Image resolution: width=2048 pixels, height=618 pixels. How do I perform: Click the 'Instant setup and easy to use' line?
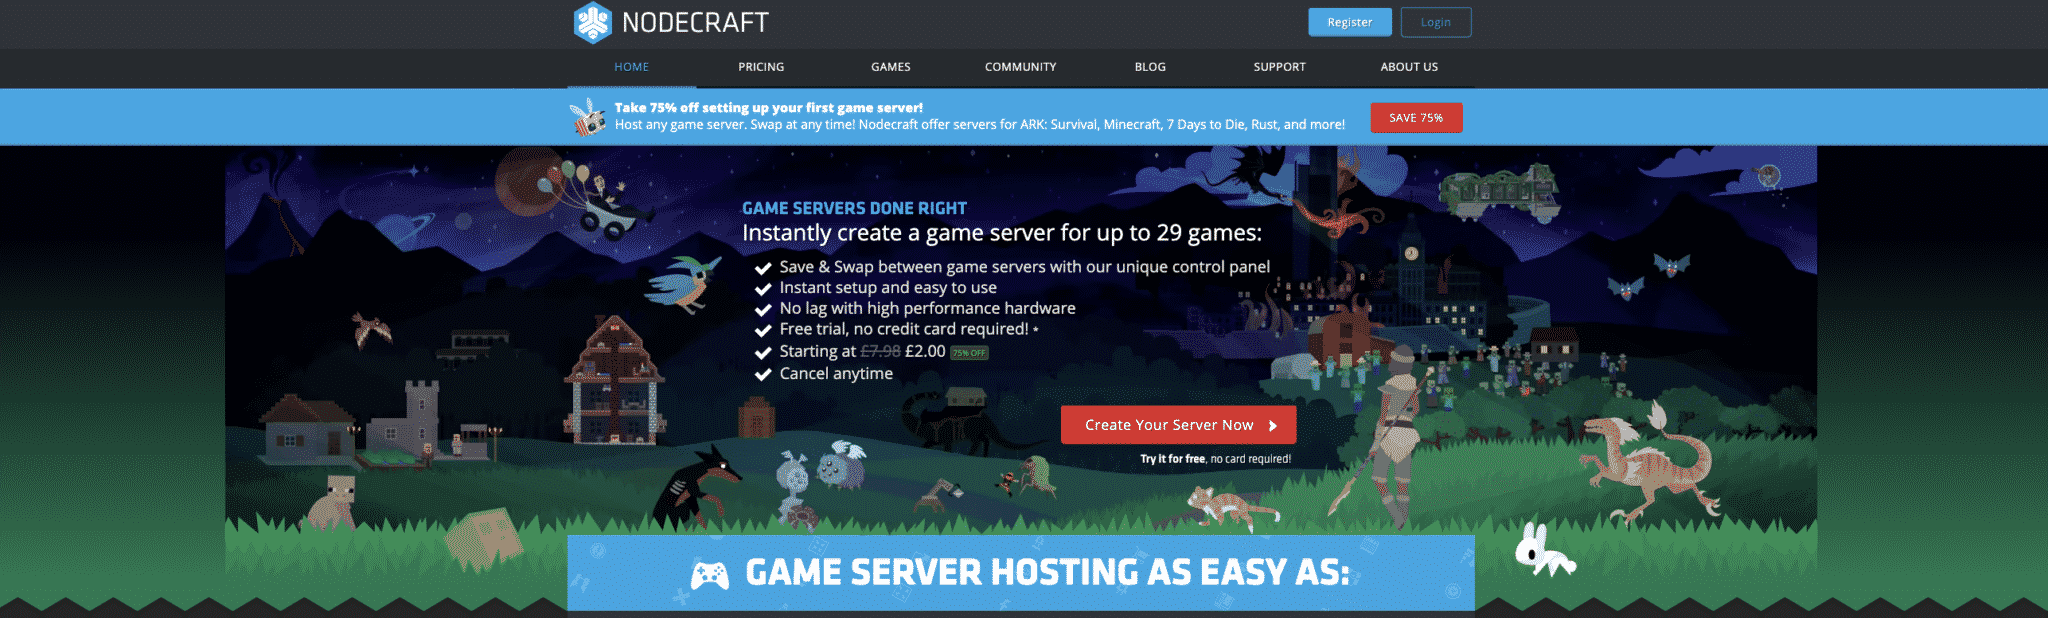888,288
